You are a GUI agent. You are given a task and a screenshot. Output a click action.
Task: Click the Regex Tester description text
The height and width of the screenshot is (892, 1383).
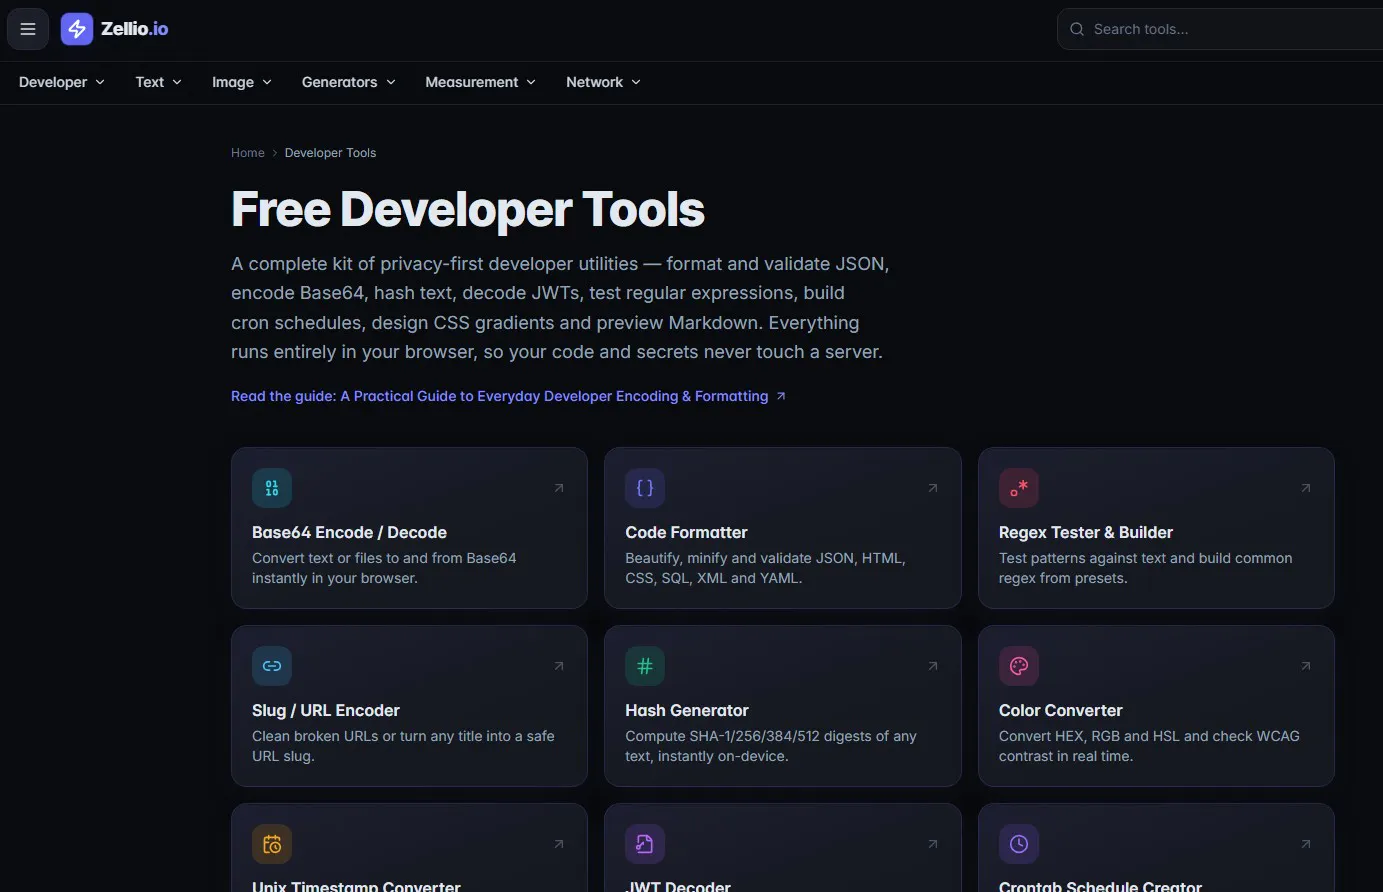[1146, 568]
